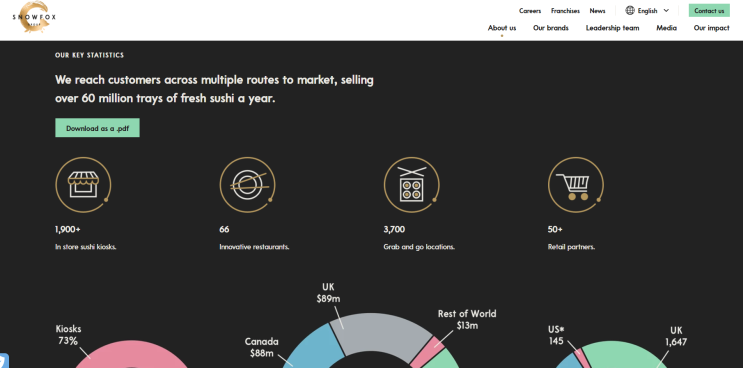Expand the English language dropdown chevron
Screen dimensions: 743x368
[x=666, y=10]
